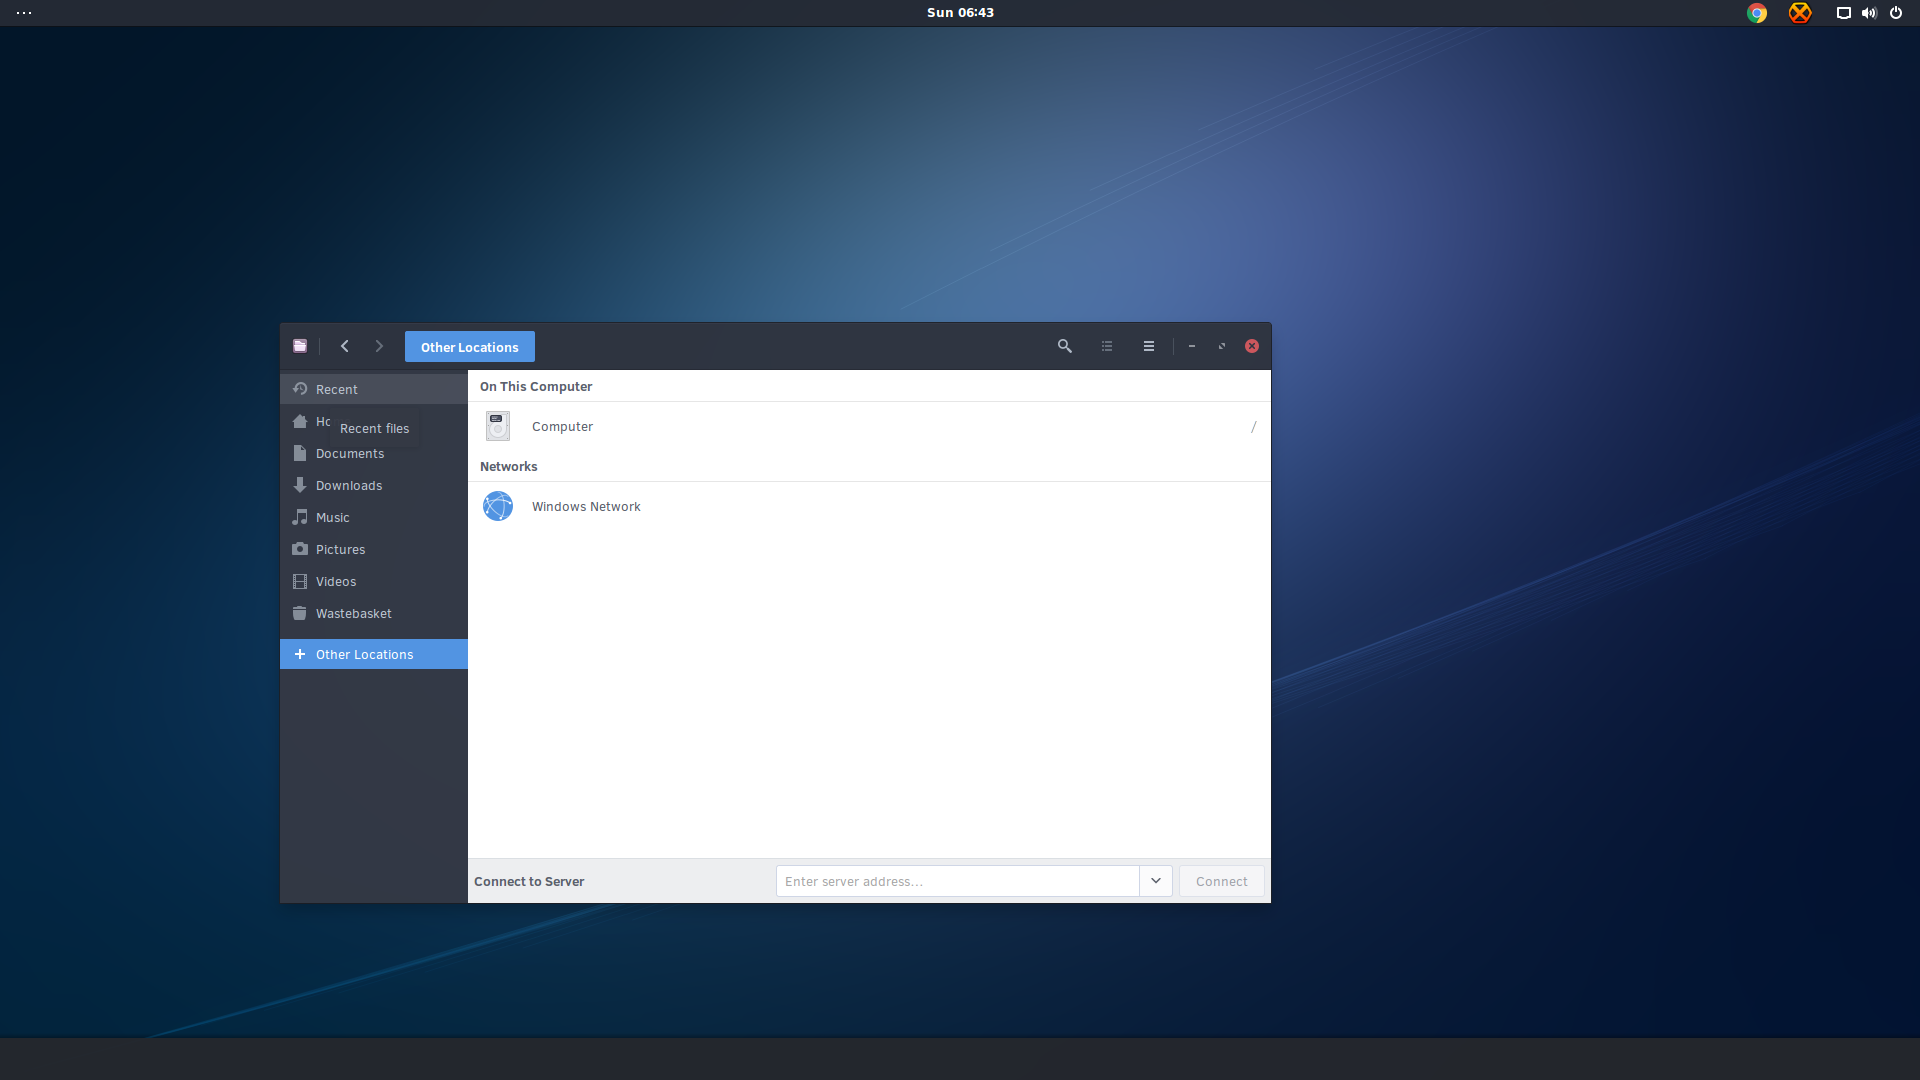The image size is (1920, 1080).
Task: Go forward with the right arrow button
Action: tap(379, 346)
